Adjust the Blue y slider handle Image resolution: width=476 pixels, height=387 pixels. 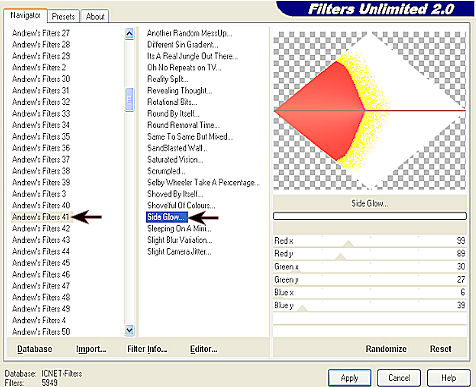coord(302,308)
